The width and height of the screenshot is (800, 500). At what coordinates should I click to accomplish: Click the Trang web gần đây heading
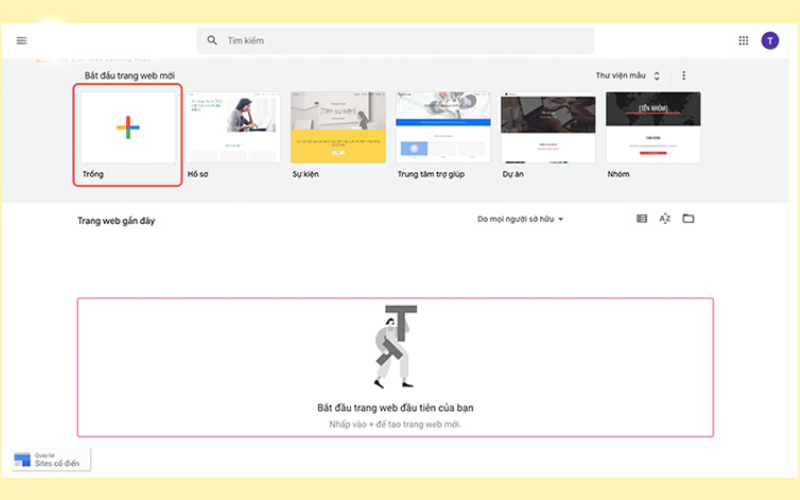click(116, 220)
